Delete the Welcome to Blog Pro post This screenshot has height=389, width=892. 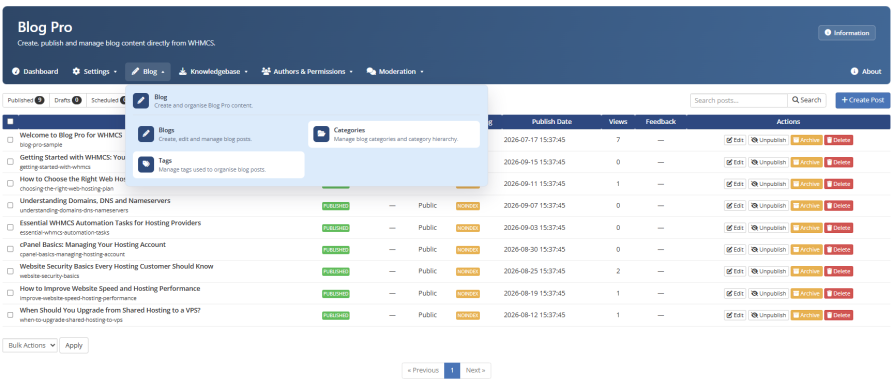839,140
